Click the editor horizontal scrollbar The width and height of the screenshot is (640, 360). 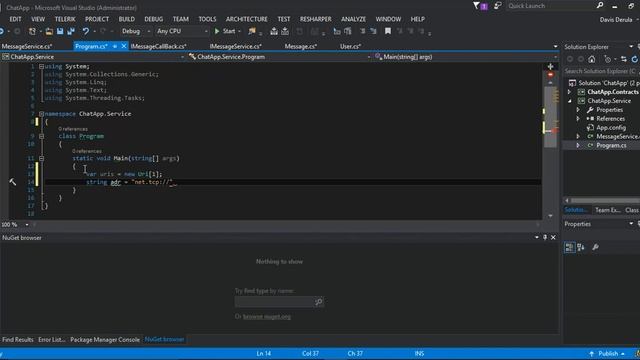[286, 224]
